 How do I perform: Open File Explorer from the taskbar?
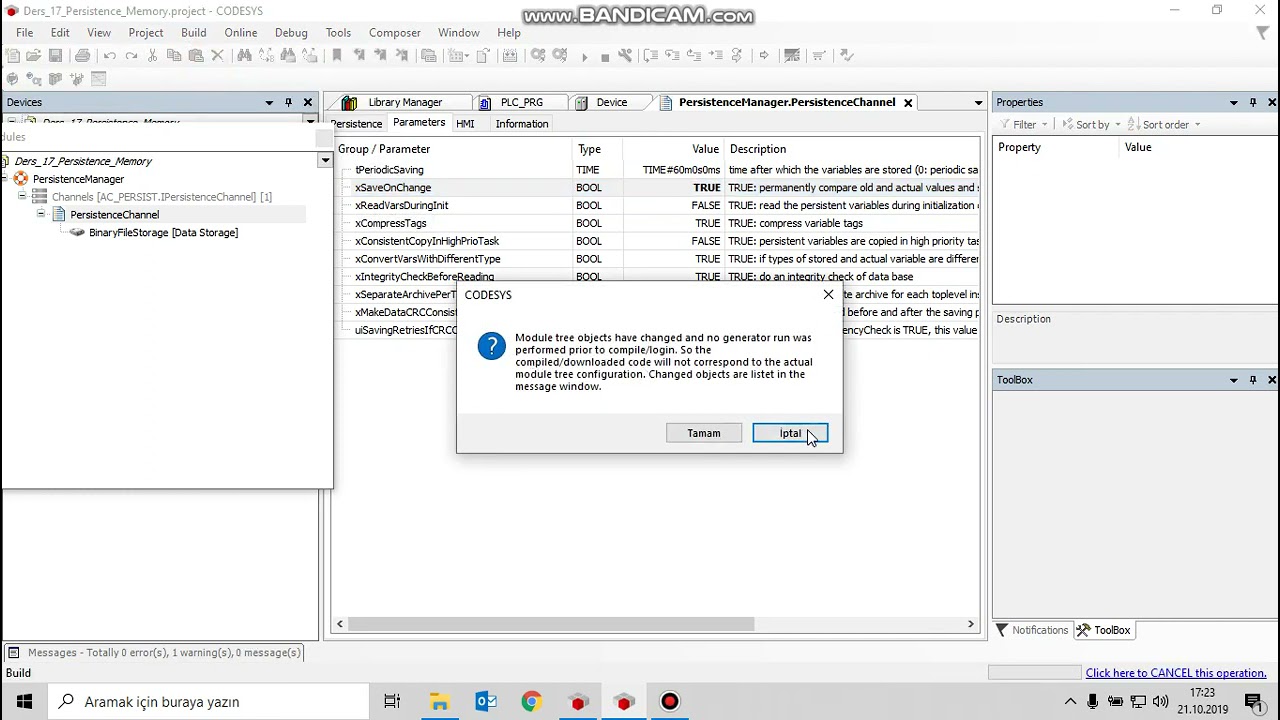pyautogui.click(x=439, y=702)
